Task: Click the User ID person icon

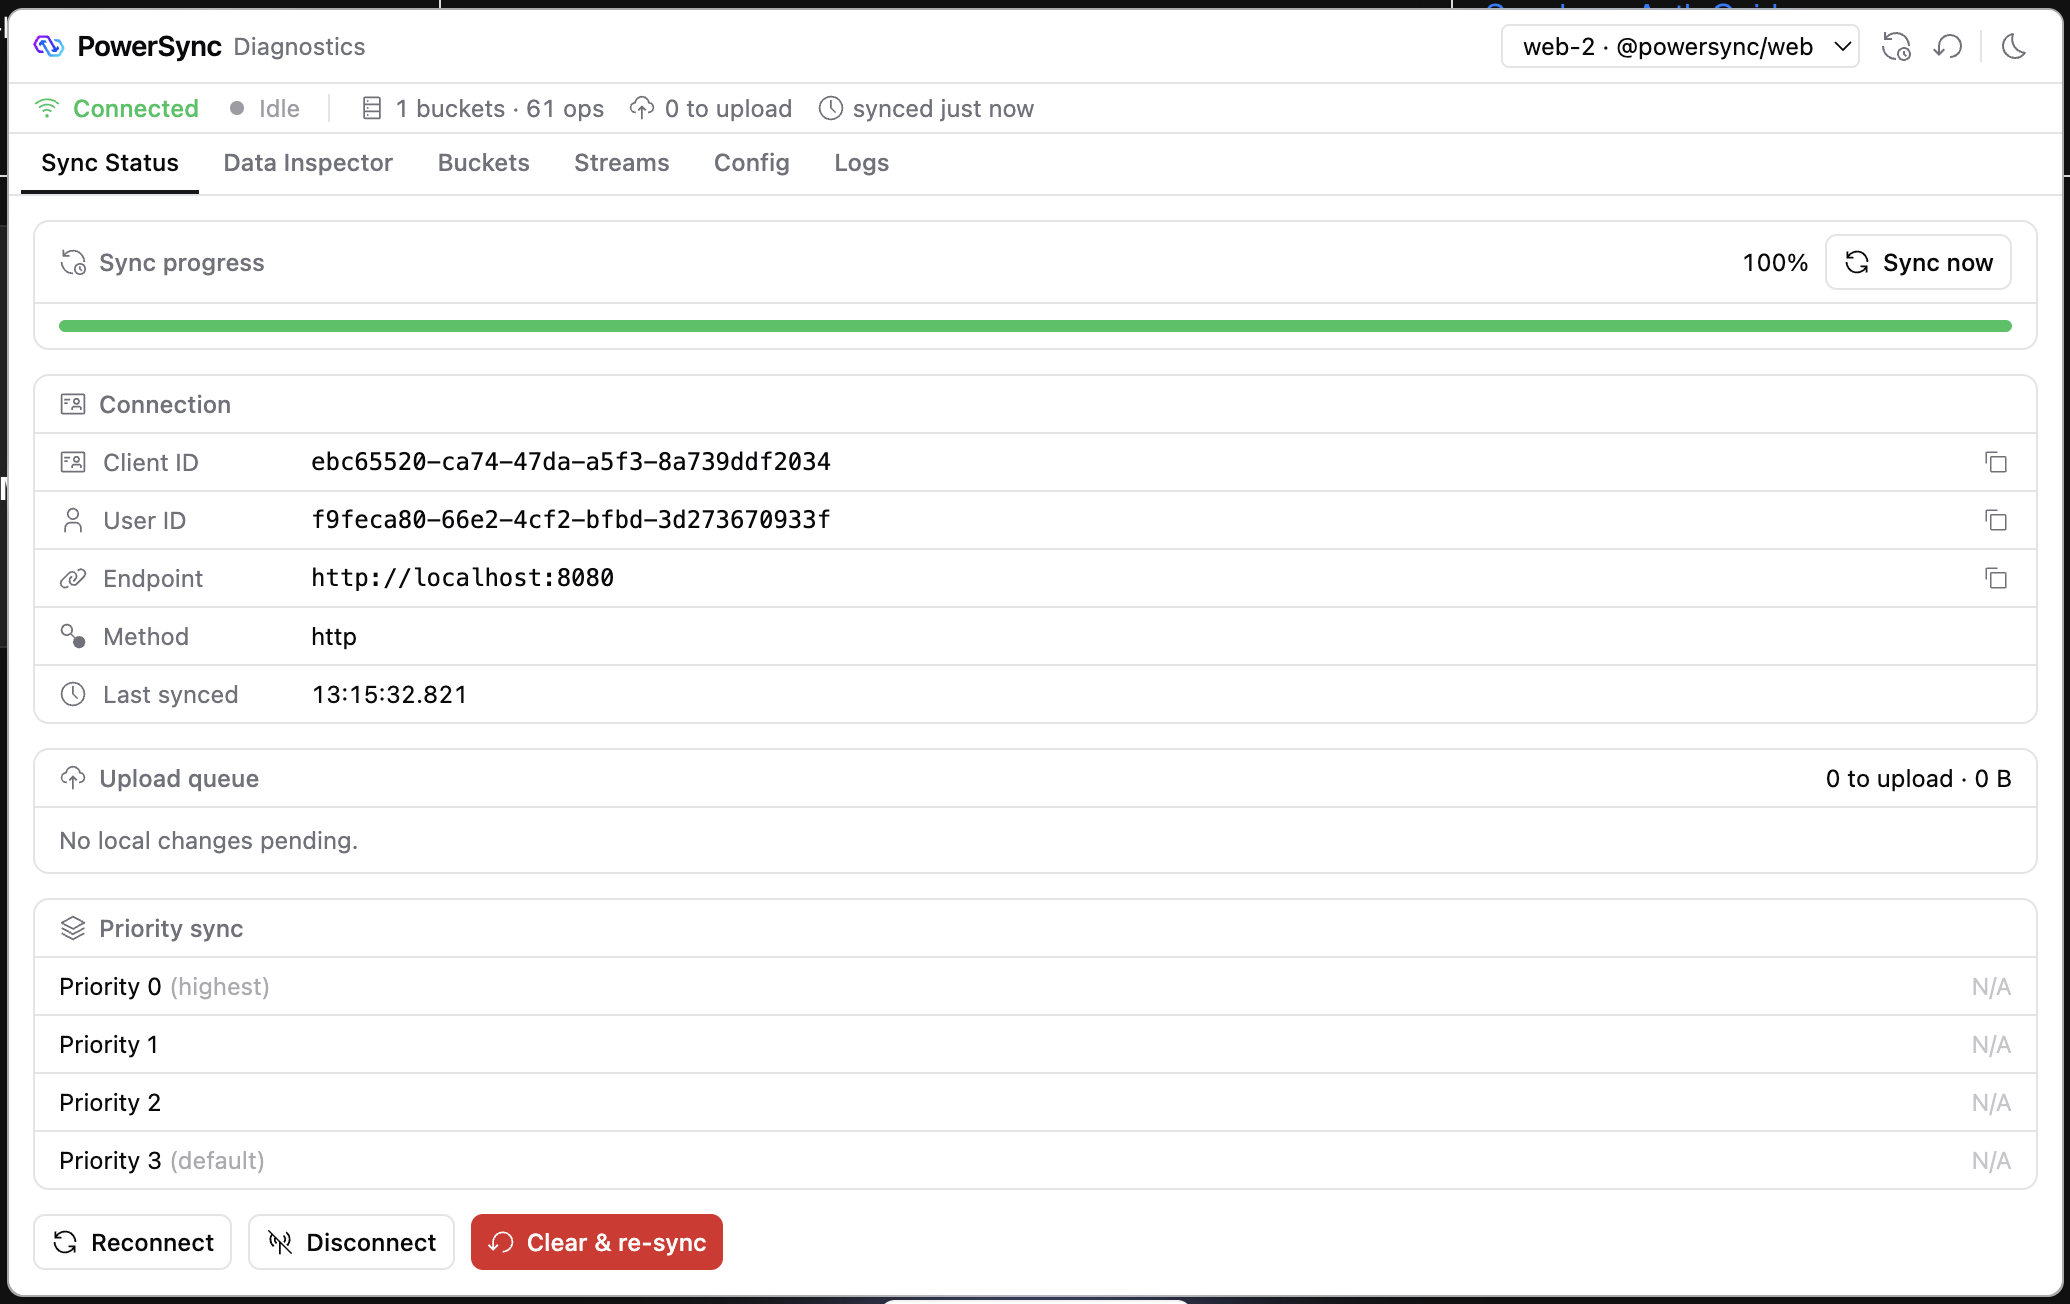Action: (x=73, y=520)
